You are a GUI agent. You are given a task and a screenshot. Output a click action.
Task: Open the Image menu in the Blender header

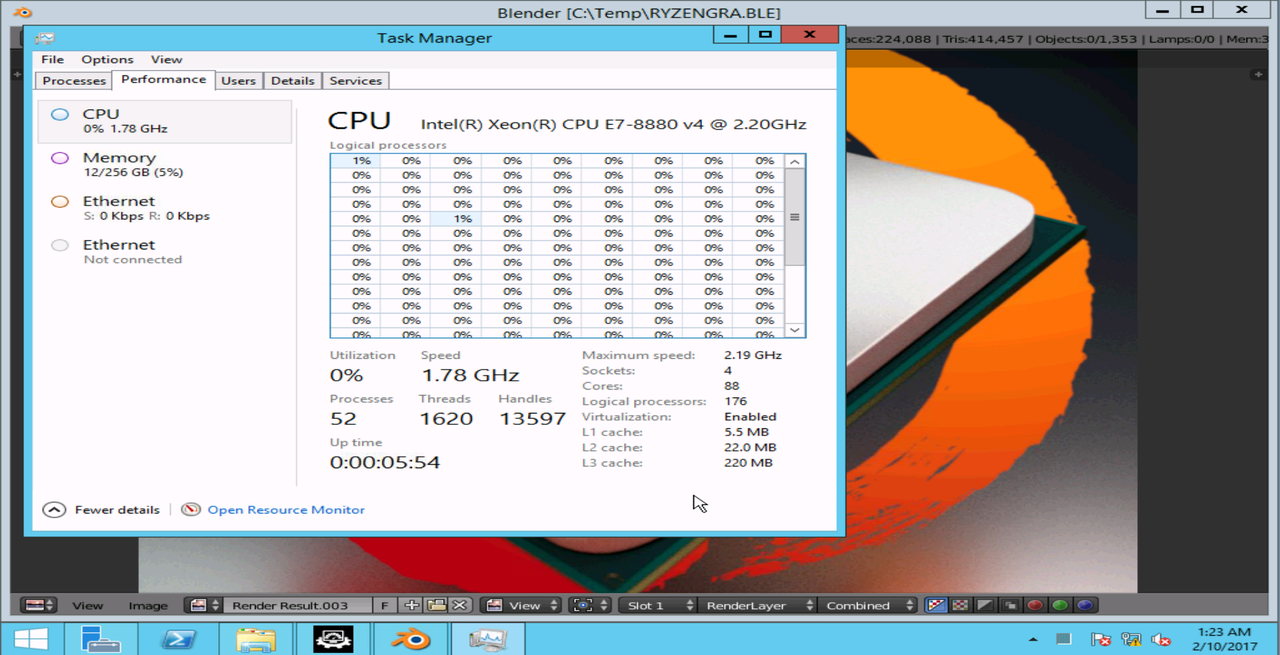(148, 605)
